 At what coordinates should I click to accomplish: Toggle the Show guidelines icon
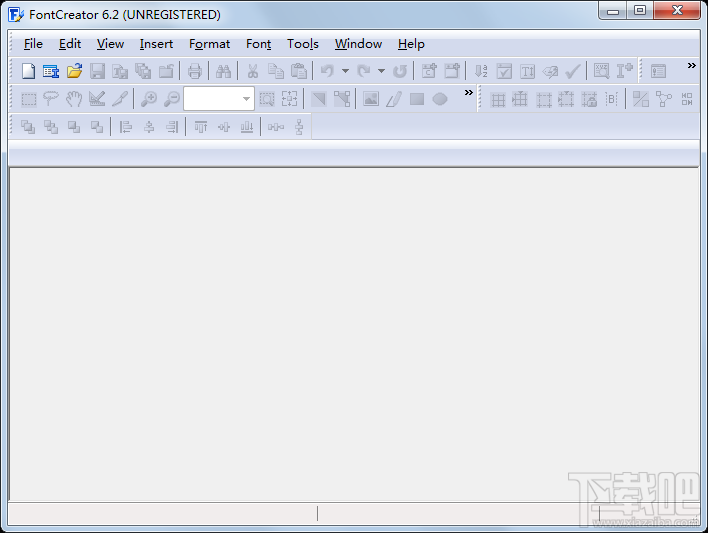[x=544, y=99]
